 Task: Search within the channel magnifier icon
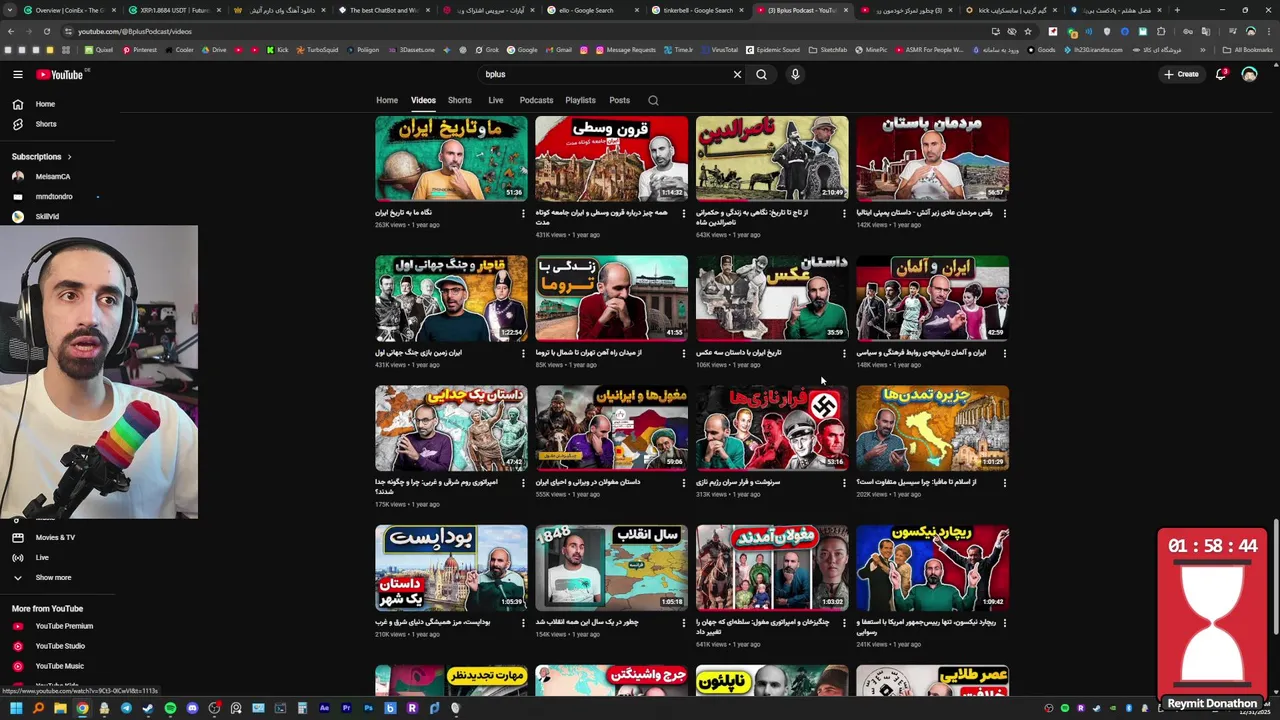[x=653, y=100]
